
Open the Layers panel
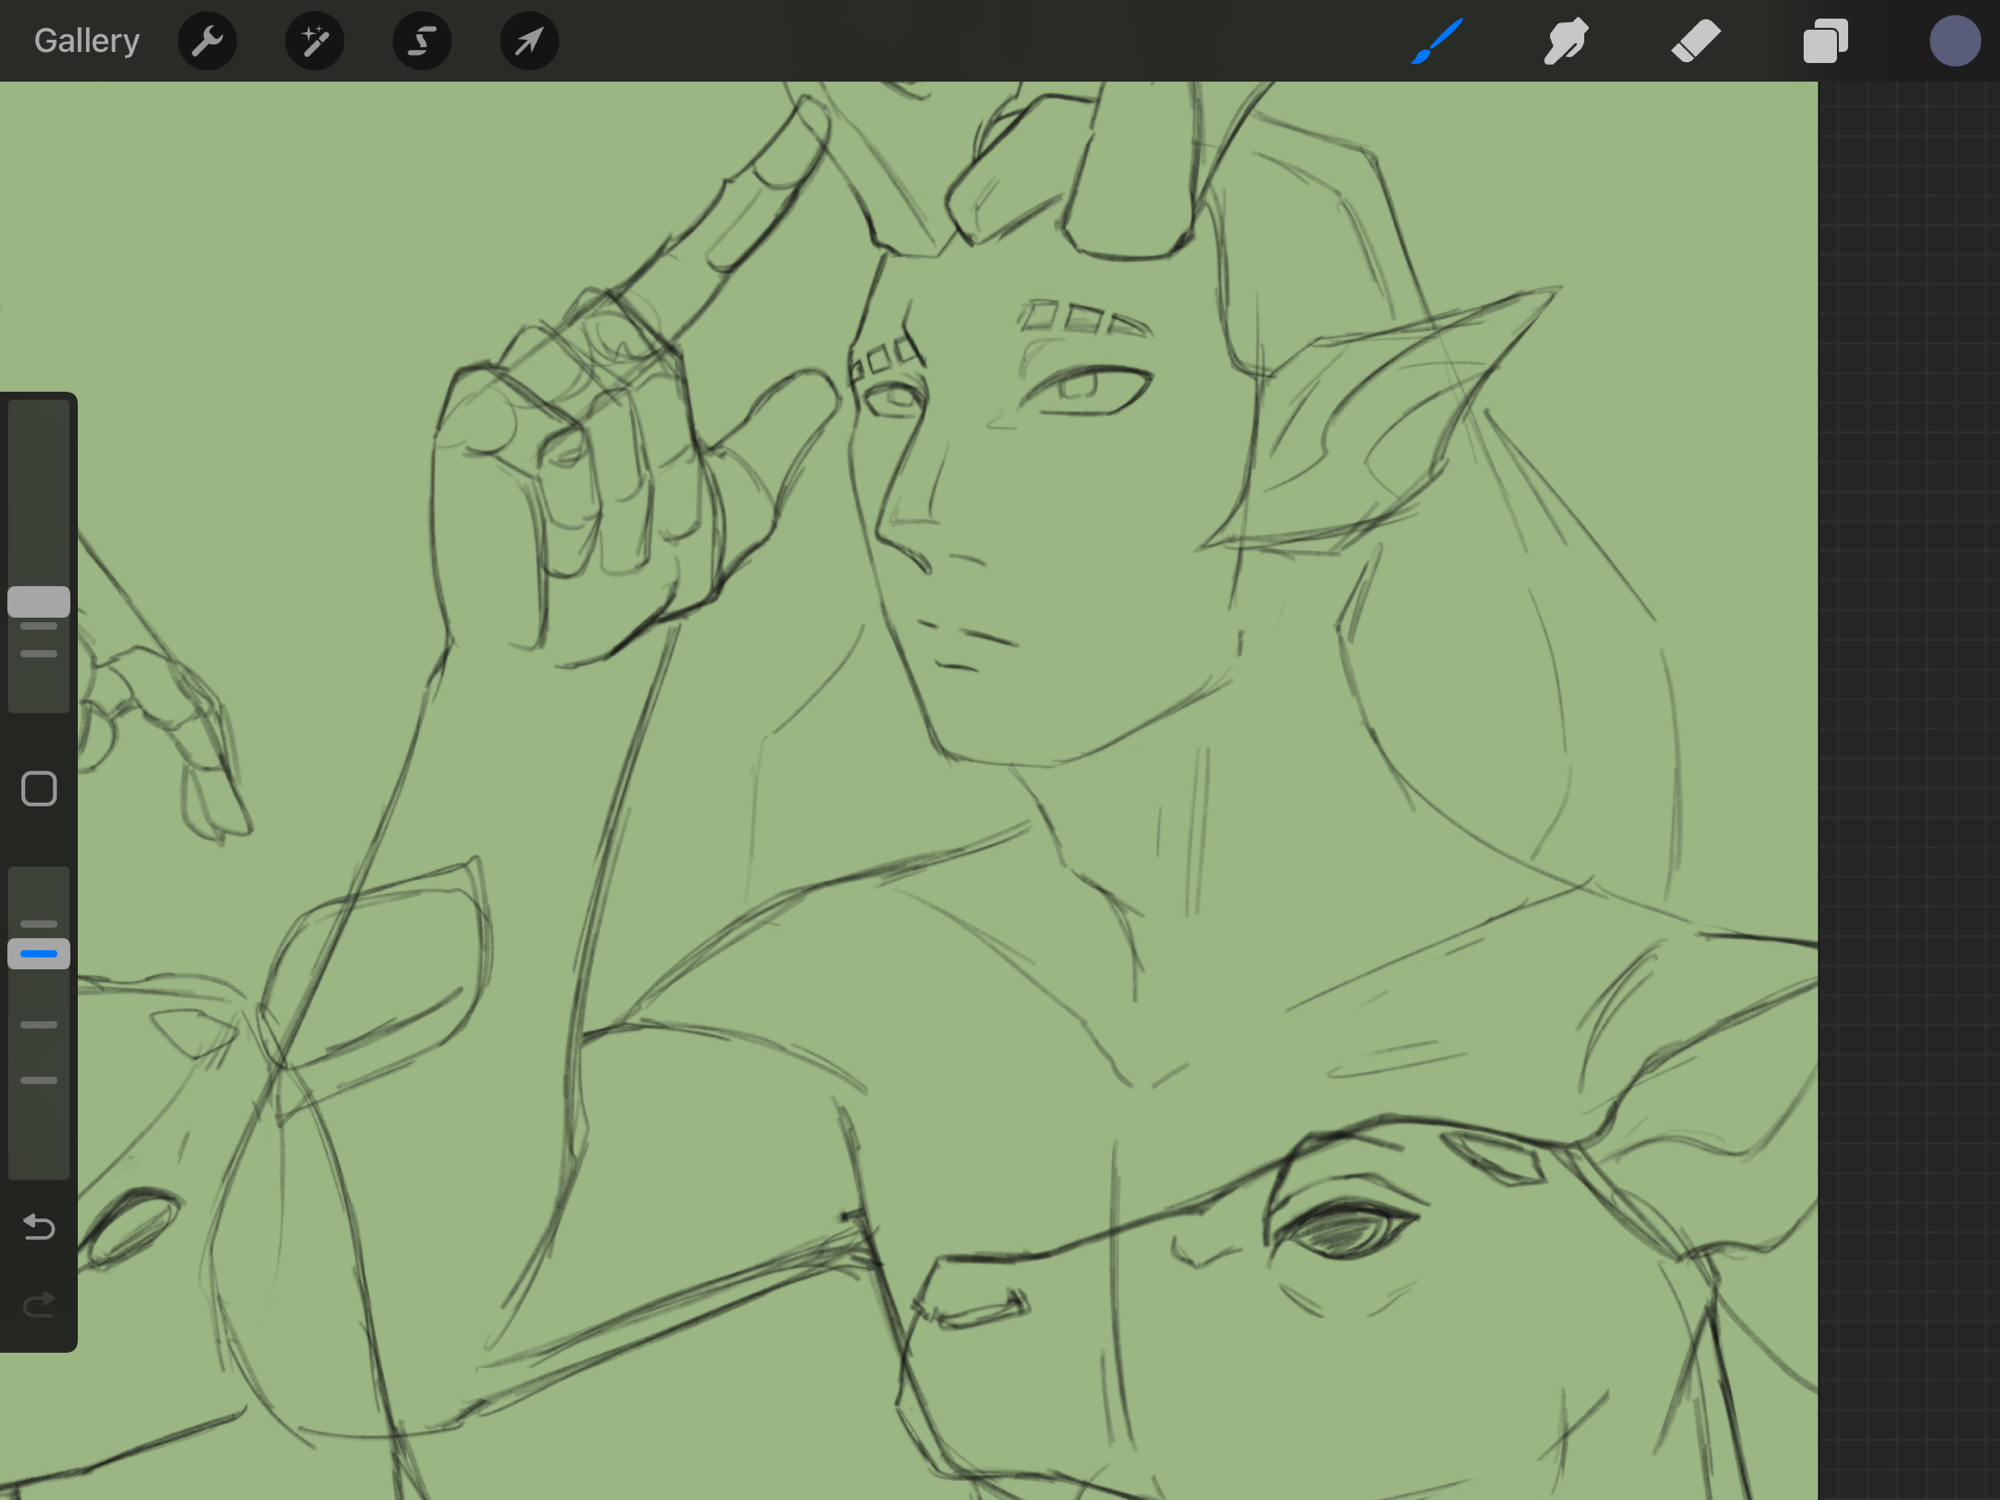coord(1825,41)
